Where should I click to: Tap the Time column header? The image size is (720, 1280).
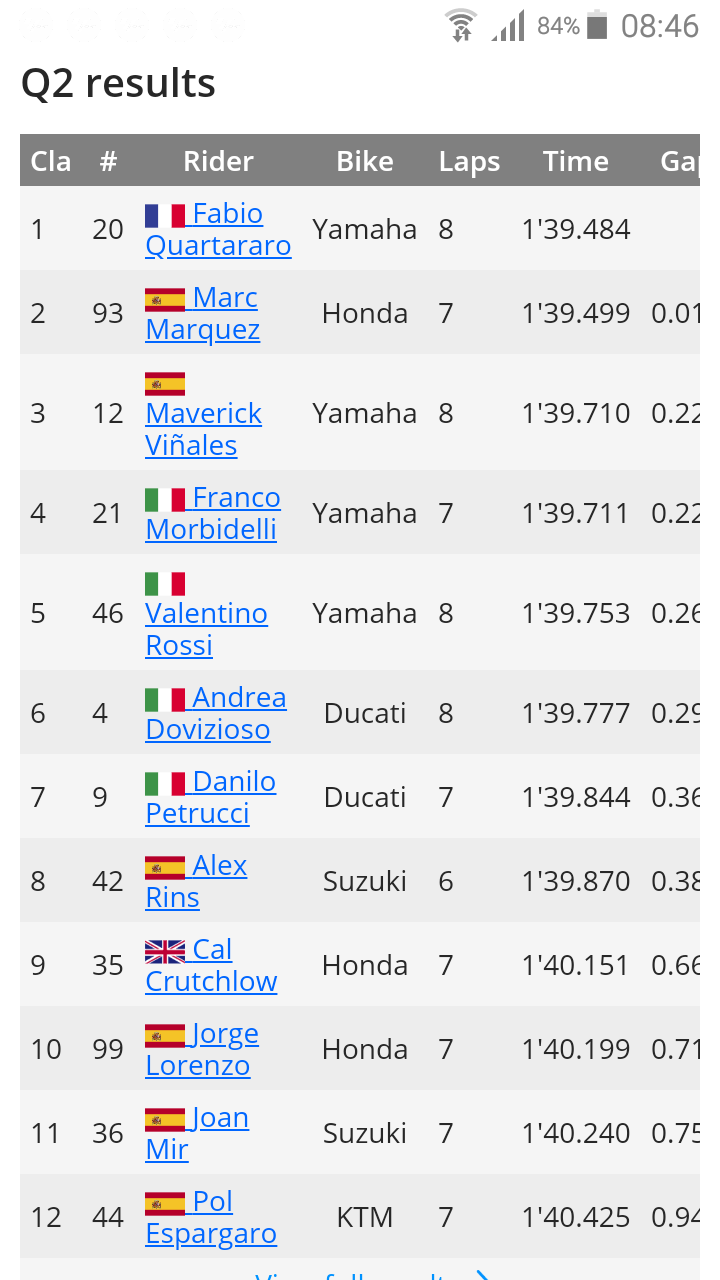coord(575,161)
